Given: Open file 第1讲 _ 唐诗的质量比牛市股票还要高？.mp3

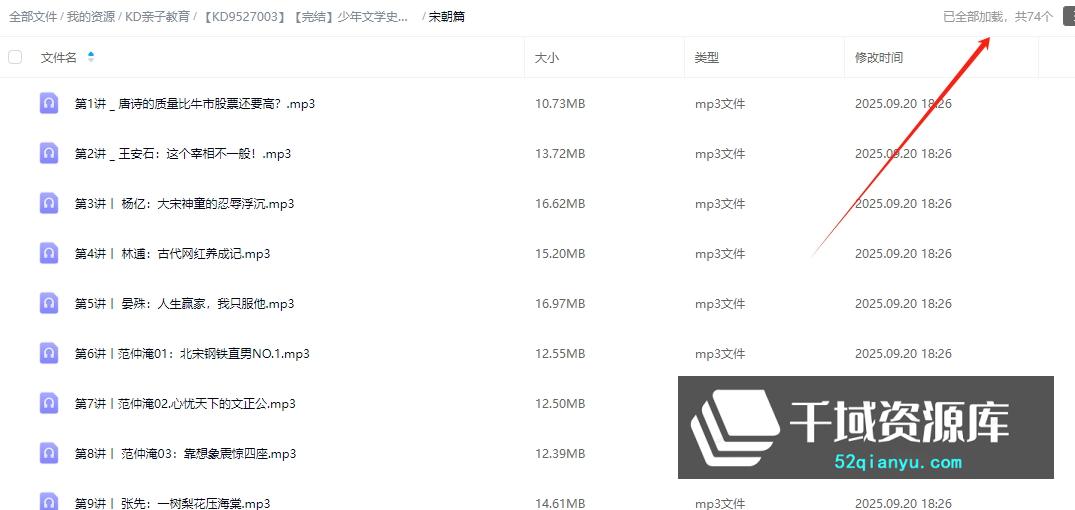Looking at the screenshot, I should point(195,104).
